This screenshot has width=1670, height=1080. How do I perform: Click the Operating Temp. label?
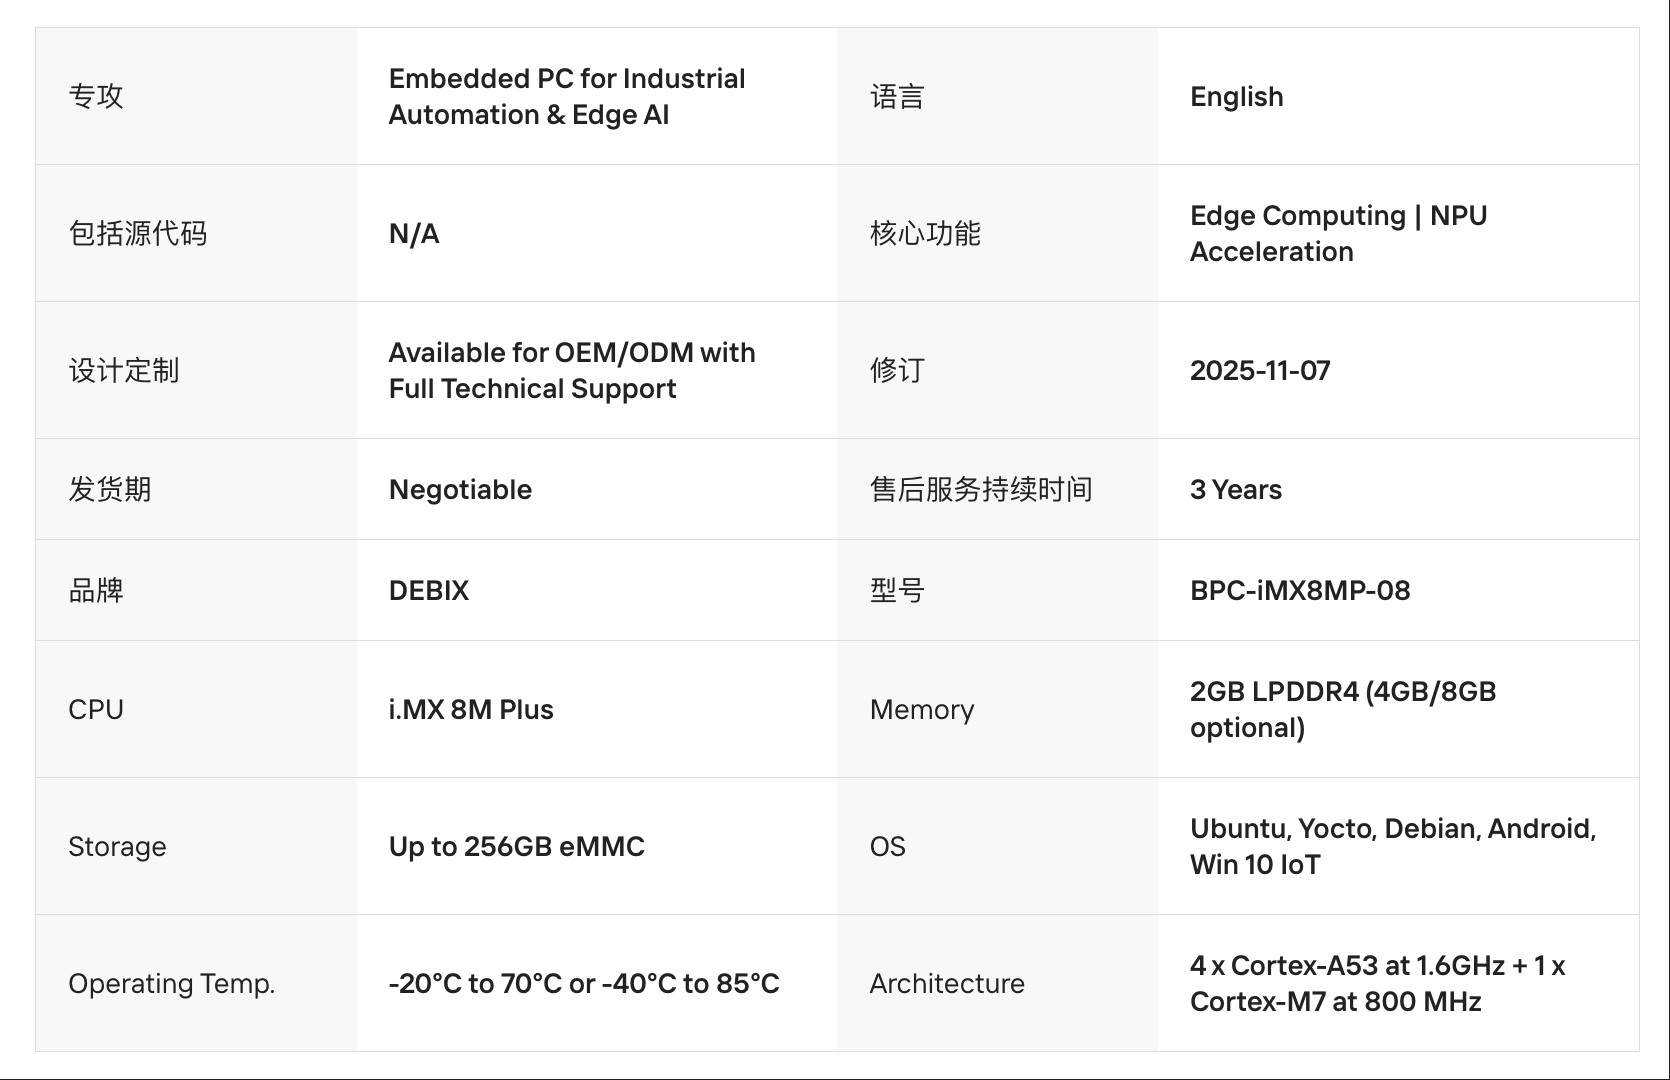pyautogui.click(x=171, y=983)
